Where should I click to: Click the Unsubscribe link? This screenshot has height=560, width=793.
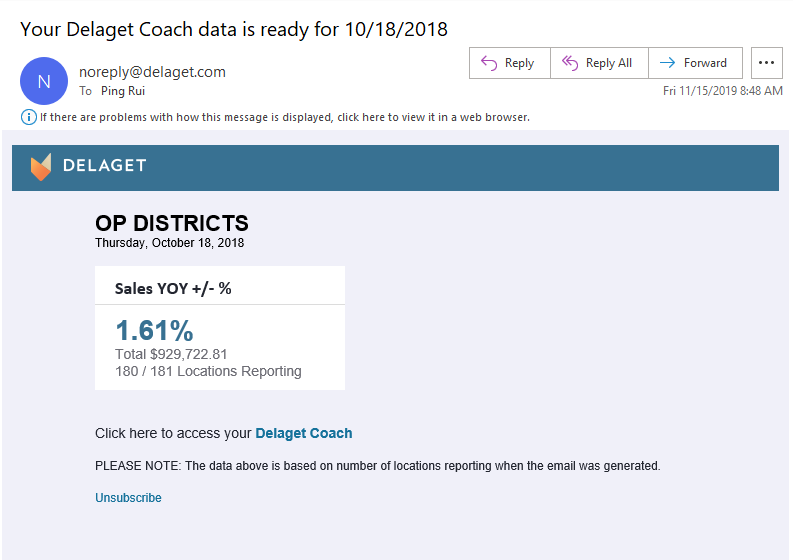(128, 498)
